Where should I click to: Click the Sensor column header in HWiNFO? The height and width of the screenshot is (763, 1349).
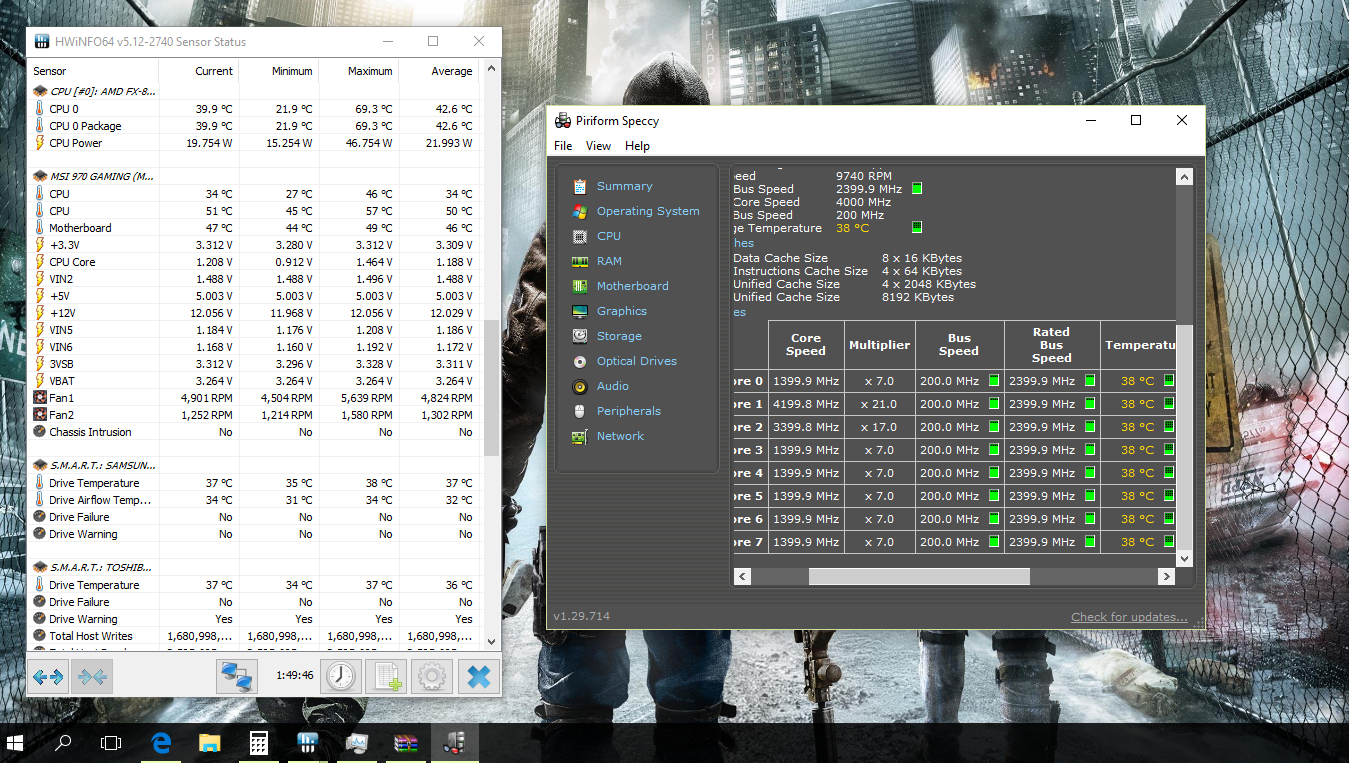[93, 71]
